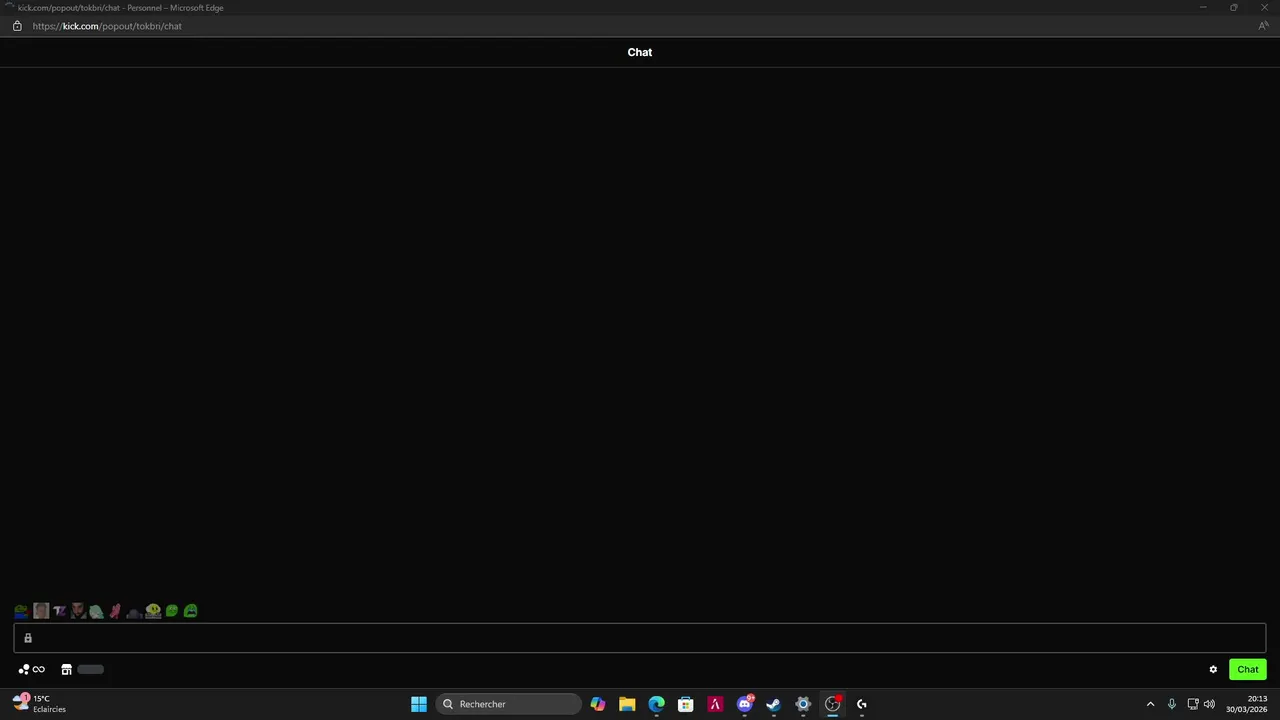Insert the green crying blob emote
The height and width of the screenshot is (720, 1280).
pos(190,611)
